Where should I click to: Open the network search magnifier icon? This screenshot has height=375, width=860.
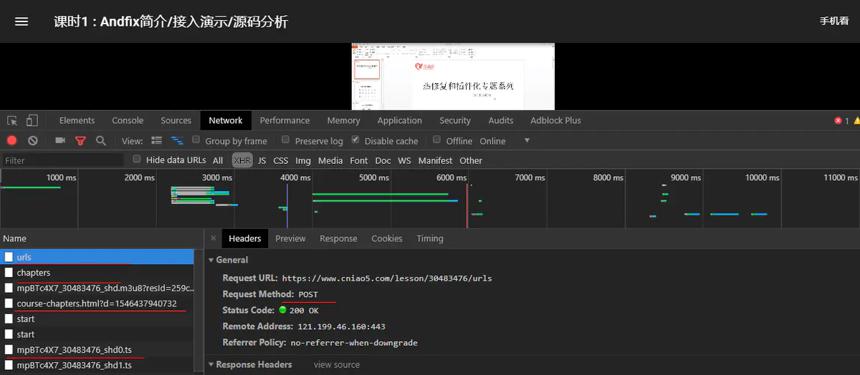(x=101, y=141)
